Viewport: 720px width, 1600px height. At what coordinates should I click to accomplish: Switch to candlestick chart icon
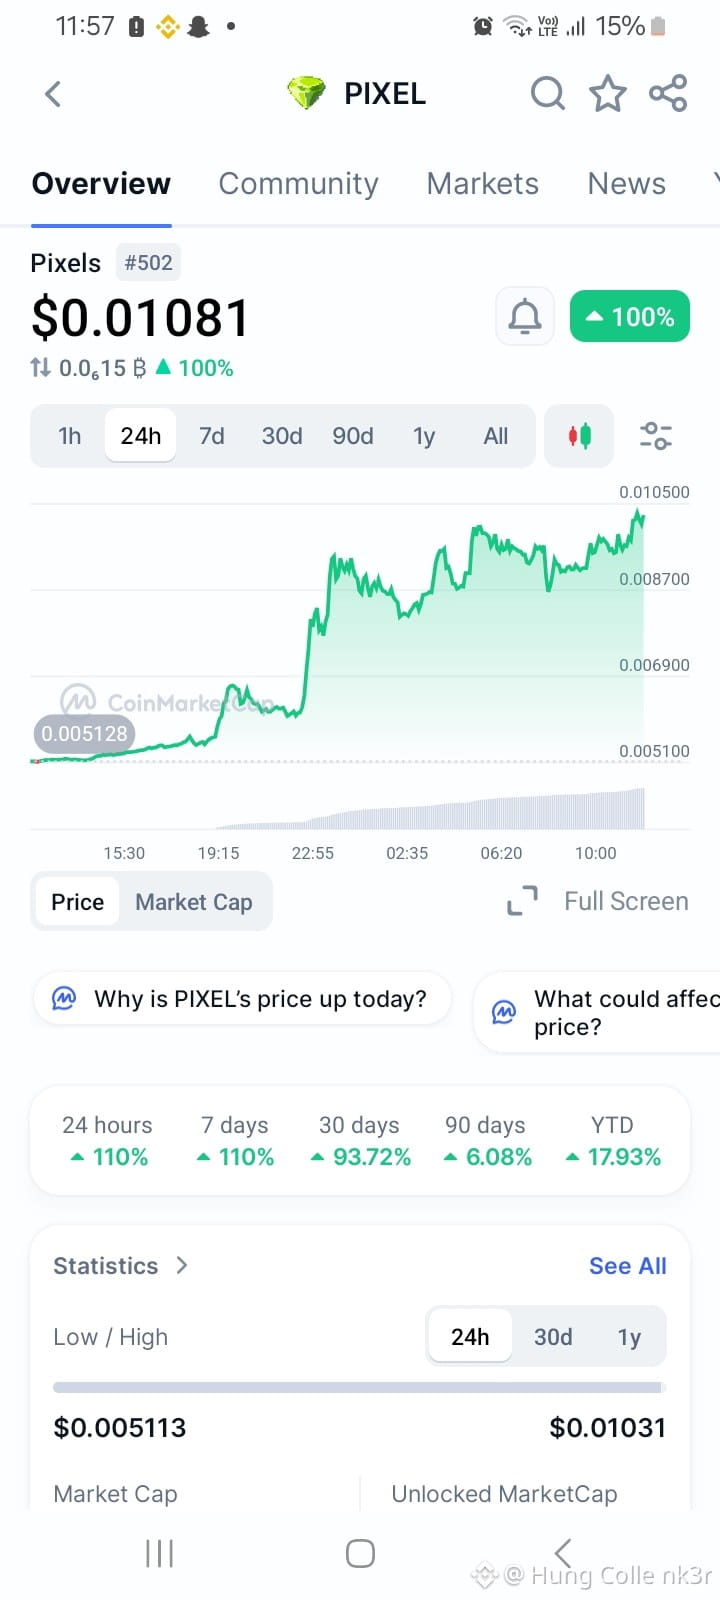(579, 436)
